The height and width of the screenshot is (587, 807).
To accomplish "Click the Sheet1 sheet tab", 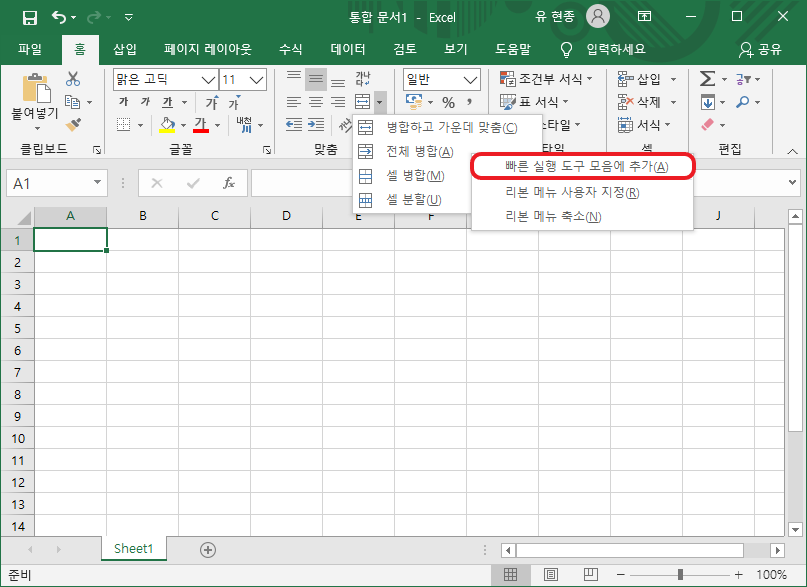I will click(x=134, y=548).
